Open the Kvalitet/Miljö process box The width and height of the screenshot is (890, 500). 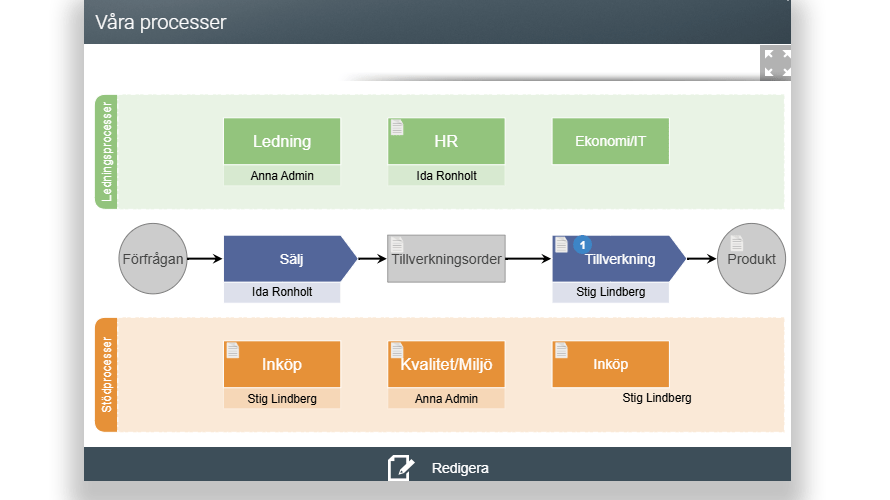pyautogui.click(x=446, y=364)
